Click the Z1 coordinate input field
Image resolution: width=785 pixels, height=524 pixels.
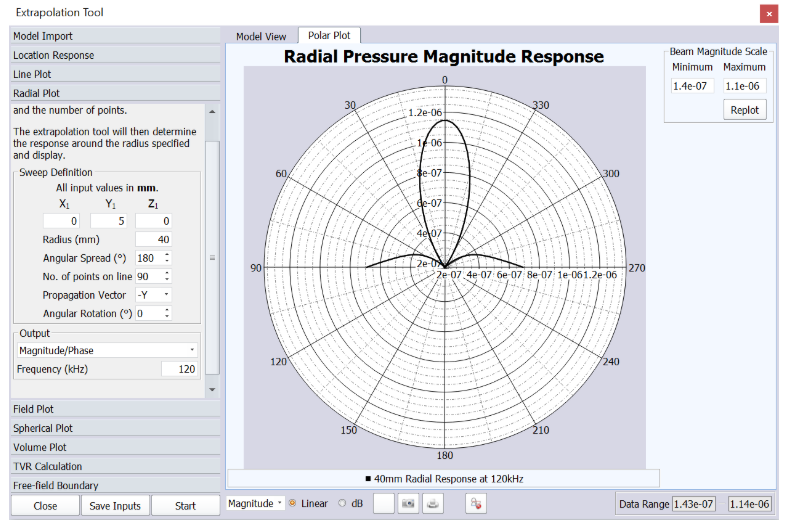(x=153, y=221)
